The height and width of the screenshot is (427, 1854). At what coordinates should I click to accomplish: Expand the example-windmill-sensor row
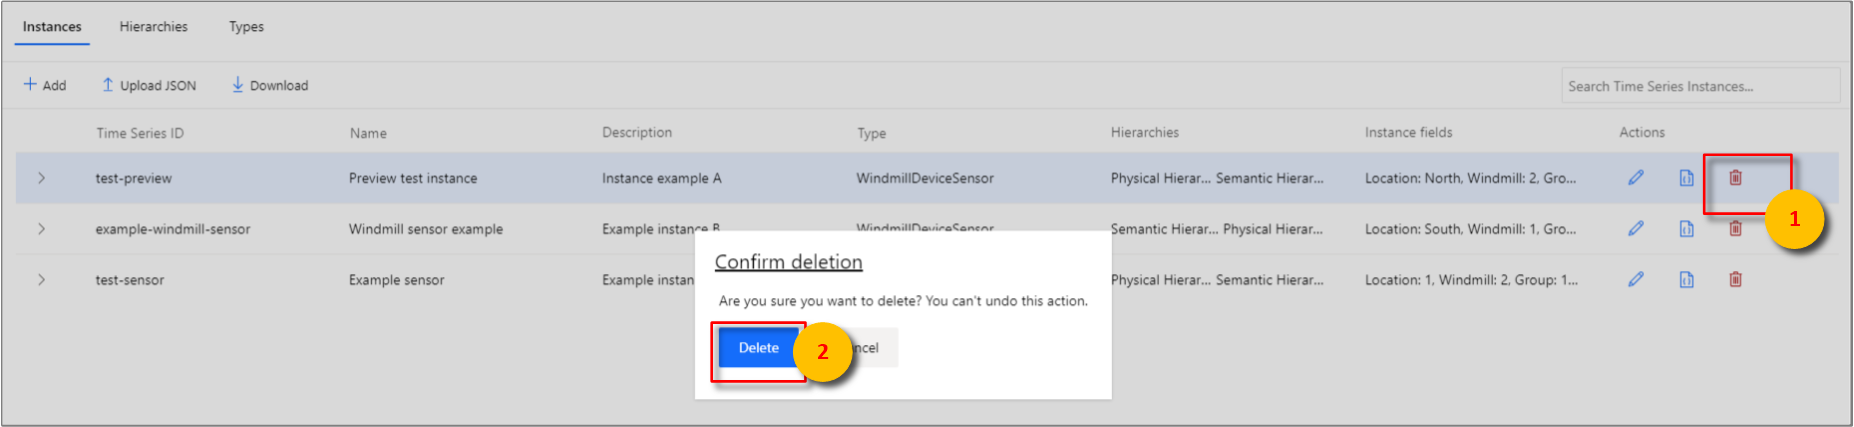(x=41, y=229)
